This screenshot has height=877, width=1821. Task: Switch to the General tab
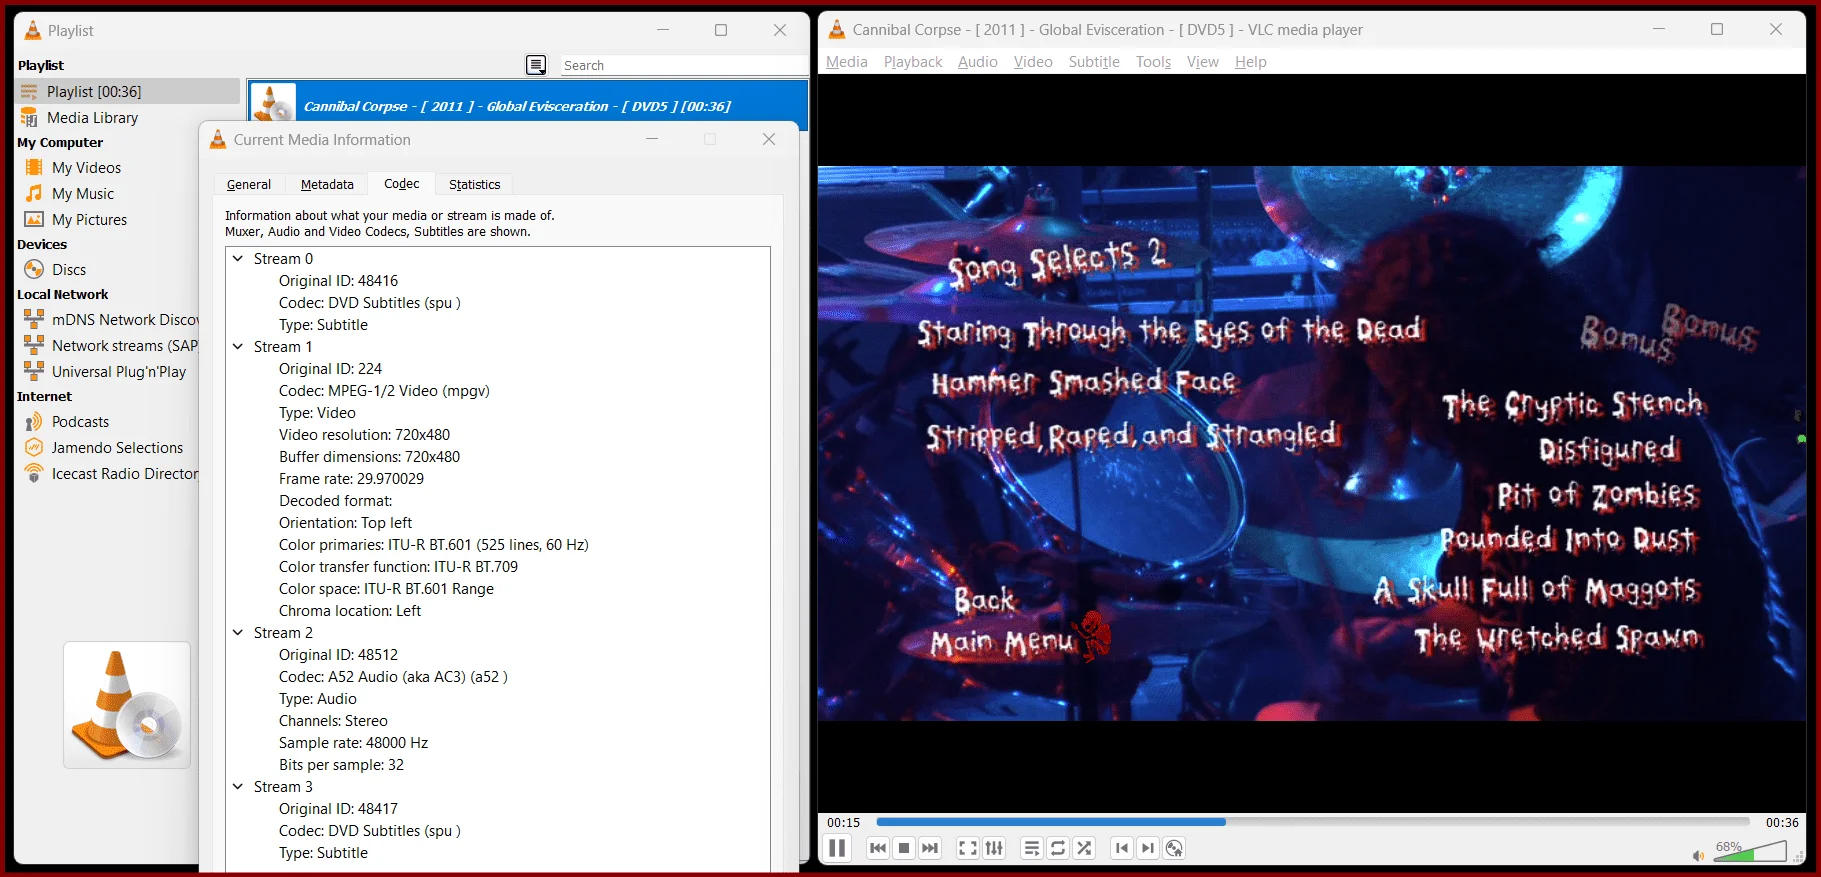(x=249, y=184)
